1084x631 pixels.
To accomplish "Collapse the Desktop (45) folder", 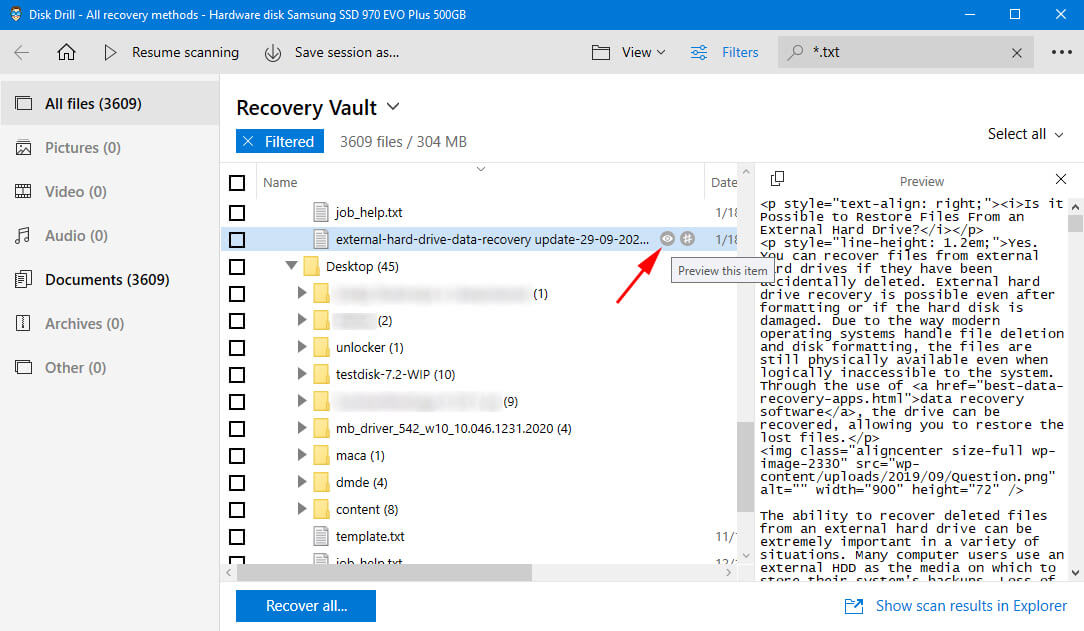I will [x=291, y=265].
